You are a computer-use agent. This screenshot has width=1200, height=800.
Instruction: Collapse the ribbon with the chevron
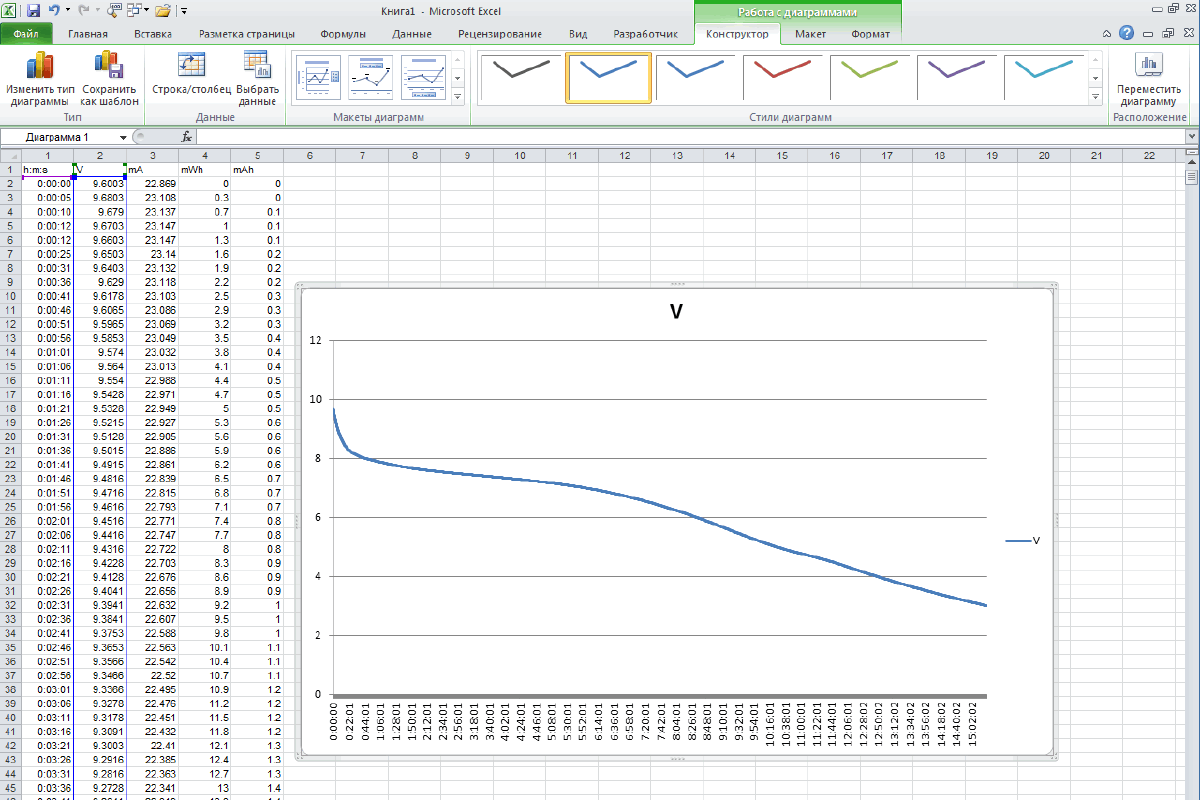pos(1105,32)
